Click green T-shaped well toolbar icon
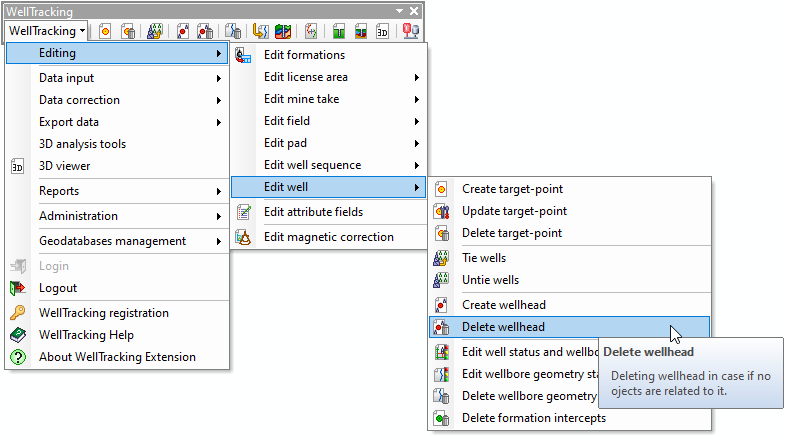 (339, 32)
